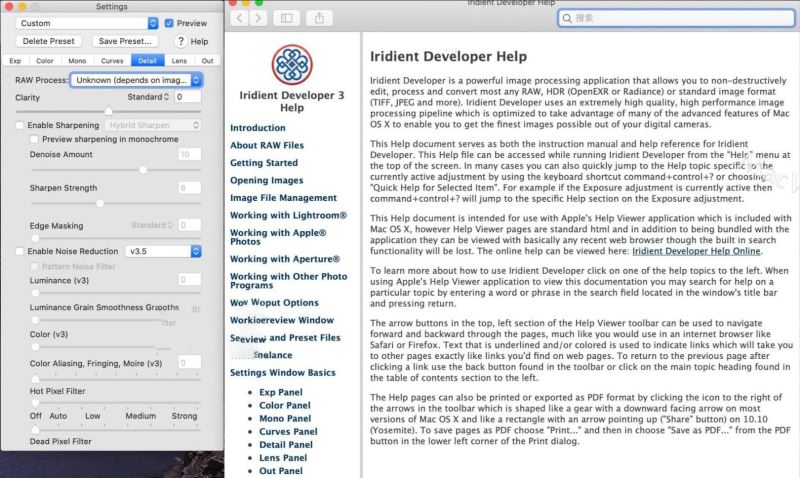Click the Luminance (v3) slider
800x478 pixels.
(x=115, y=293)
